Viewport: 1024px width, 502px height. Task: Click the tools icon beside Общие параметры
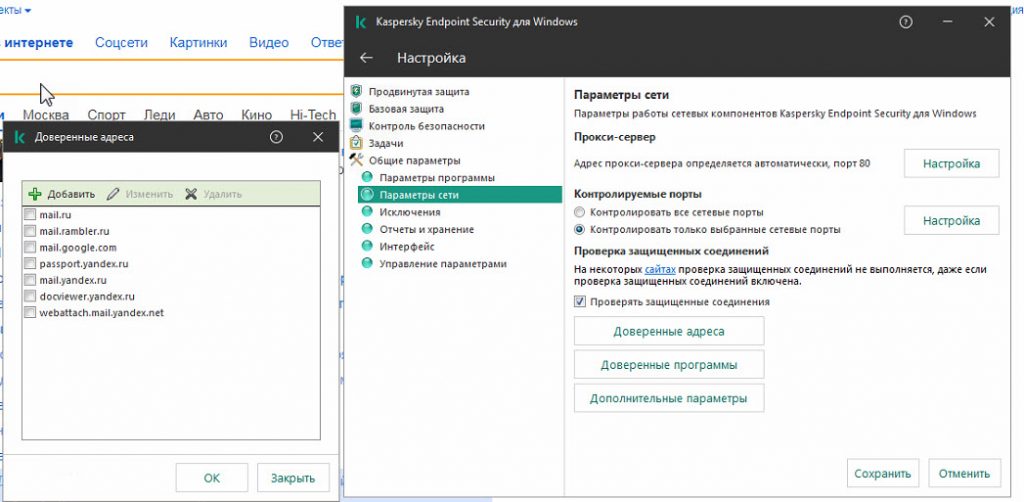coord(356,160)
